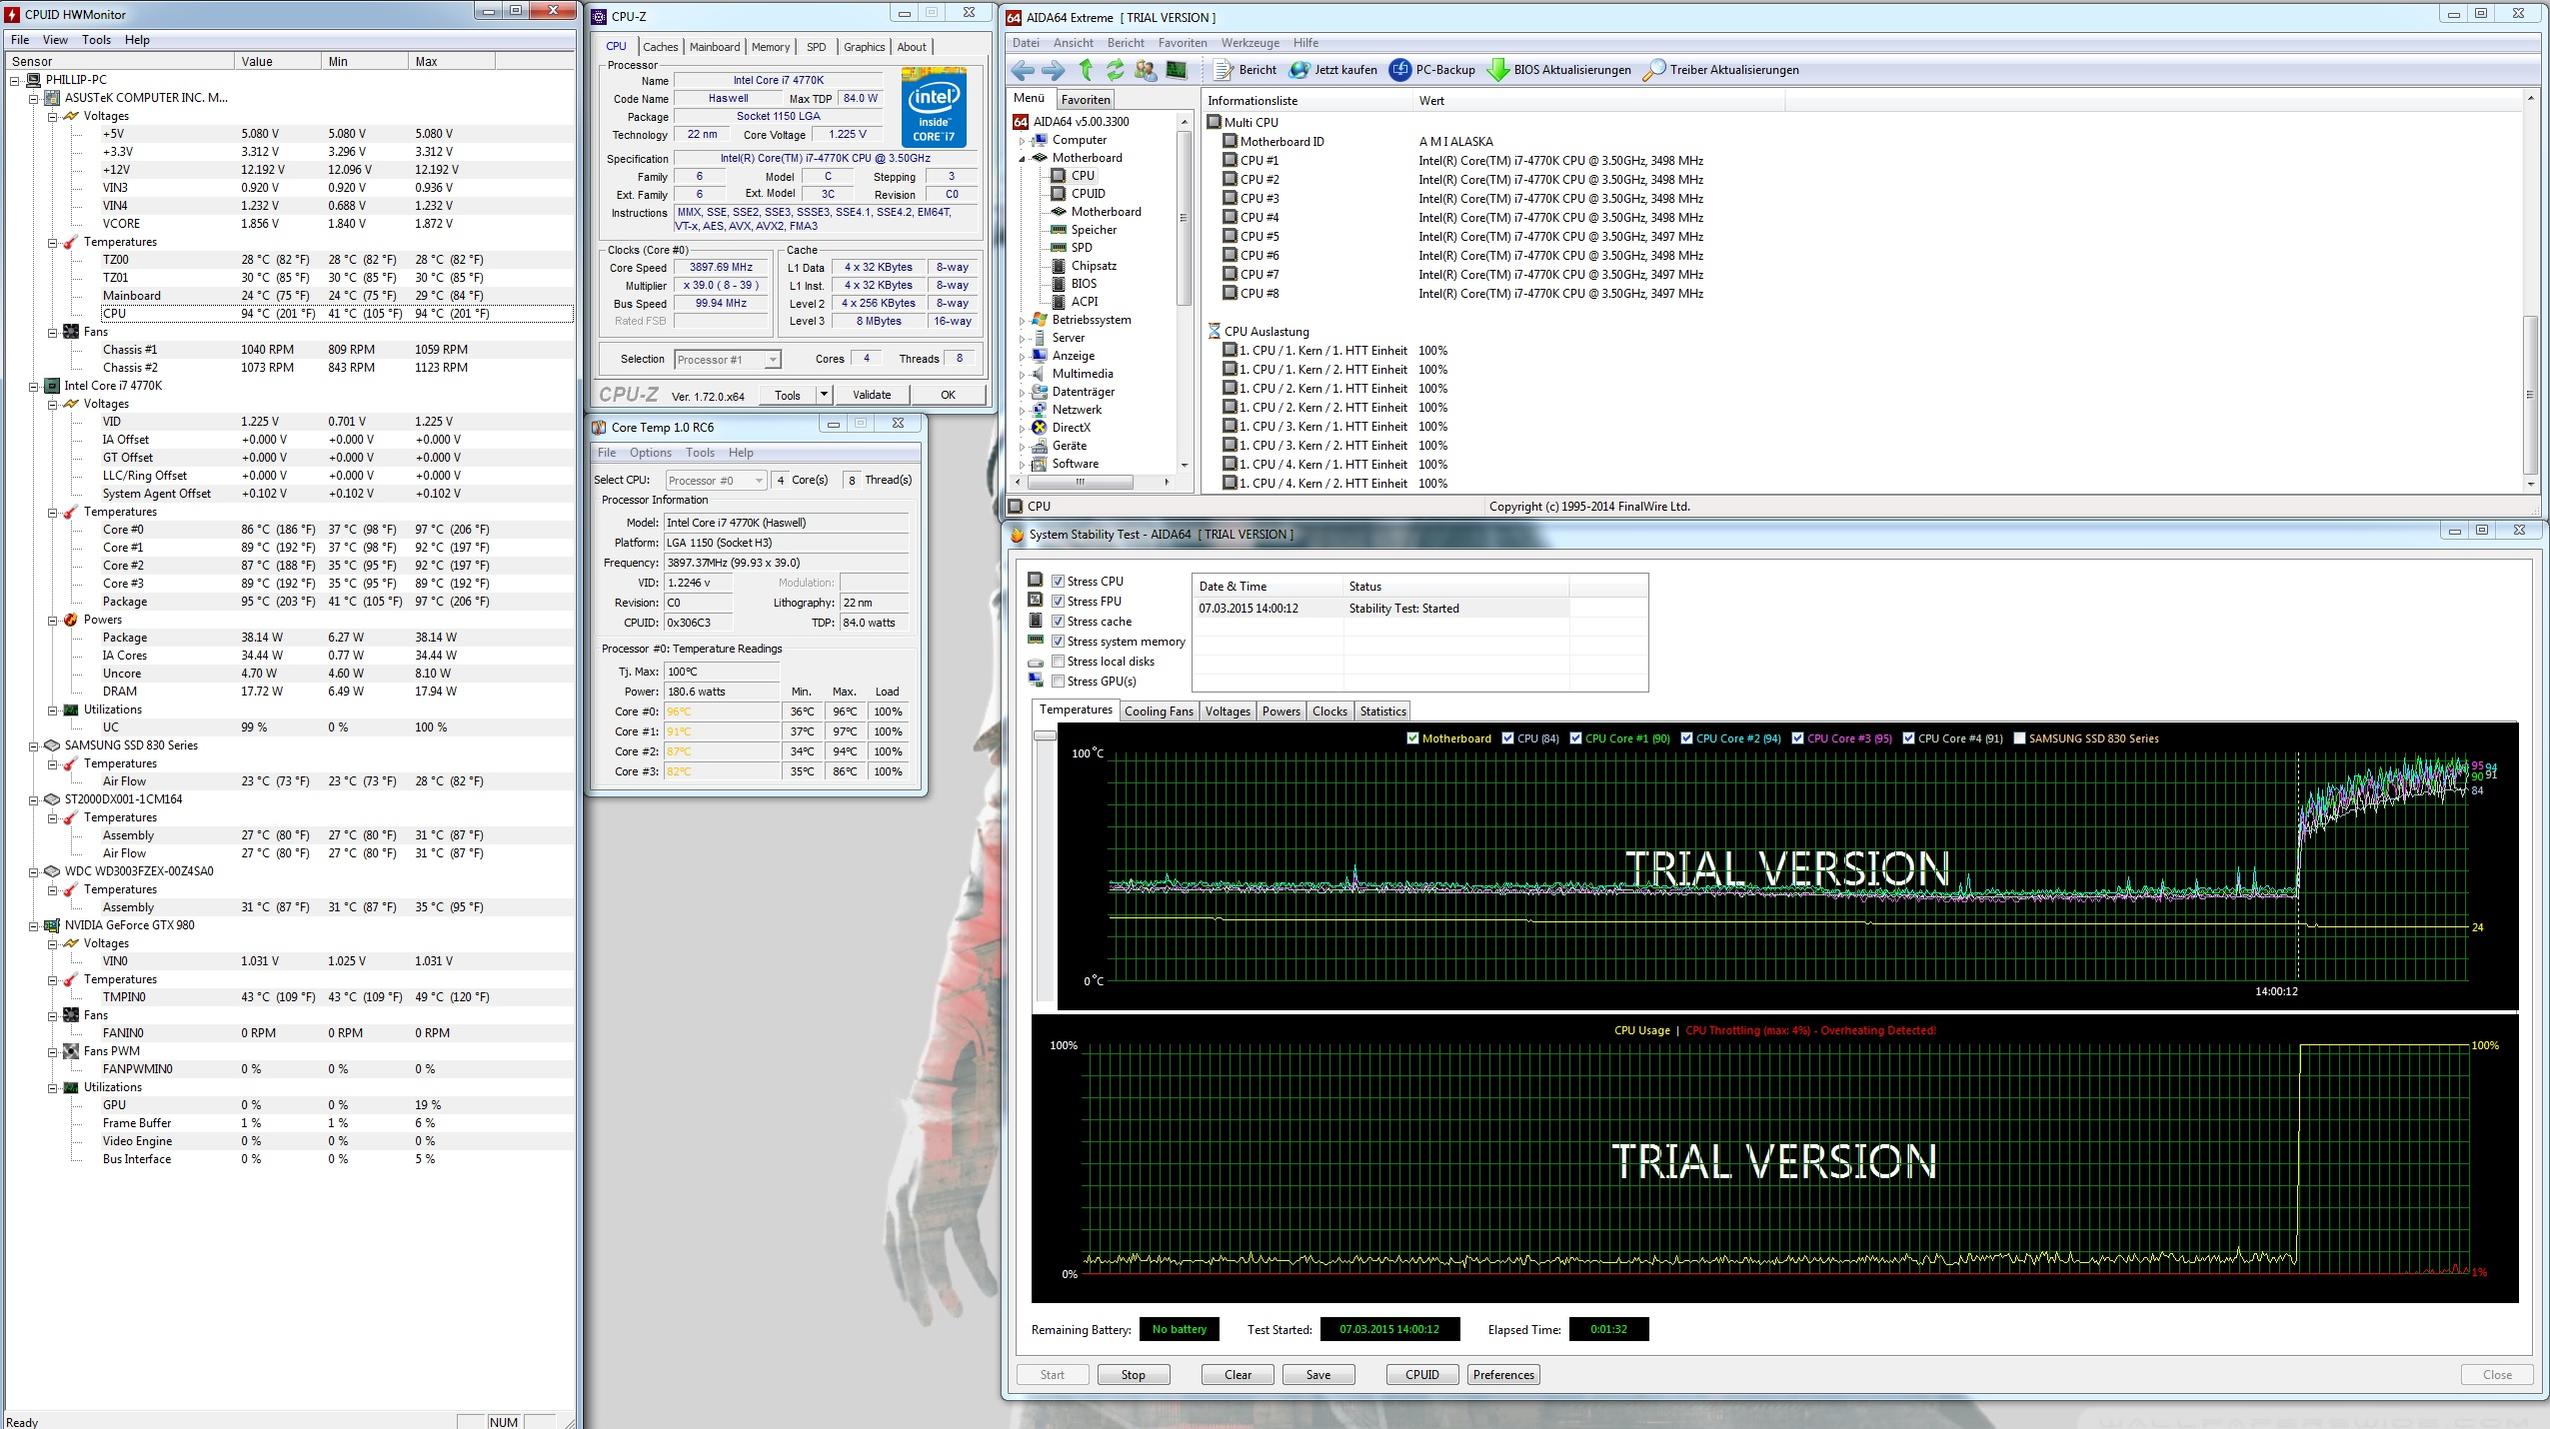Switch to the Cooling Fans tab
Image resolution: width=2550 pixels, height=1429 pixels.
1158,711
